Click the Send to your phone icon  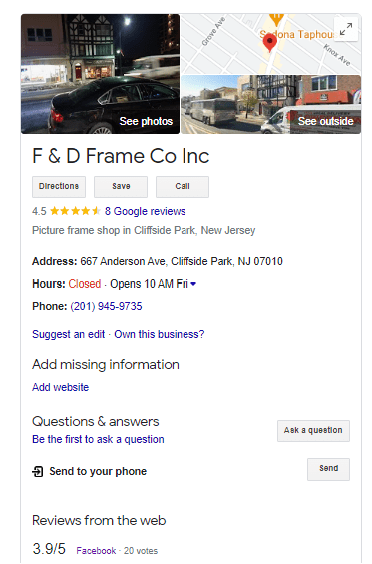coord(38,471)
